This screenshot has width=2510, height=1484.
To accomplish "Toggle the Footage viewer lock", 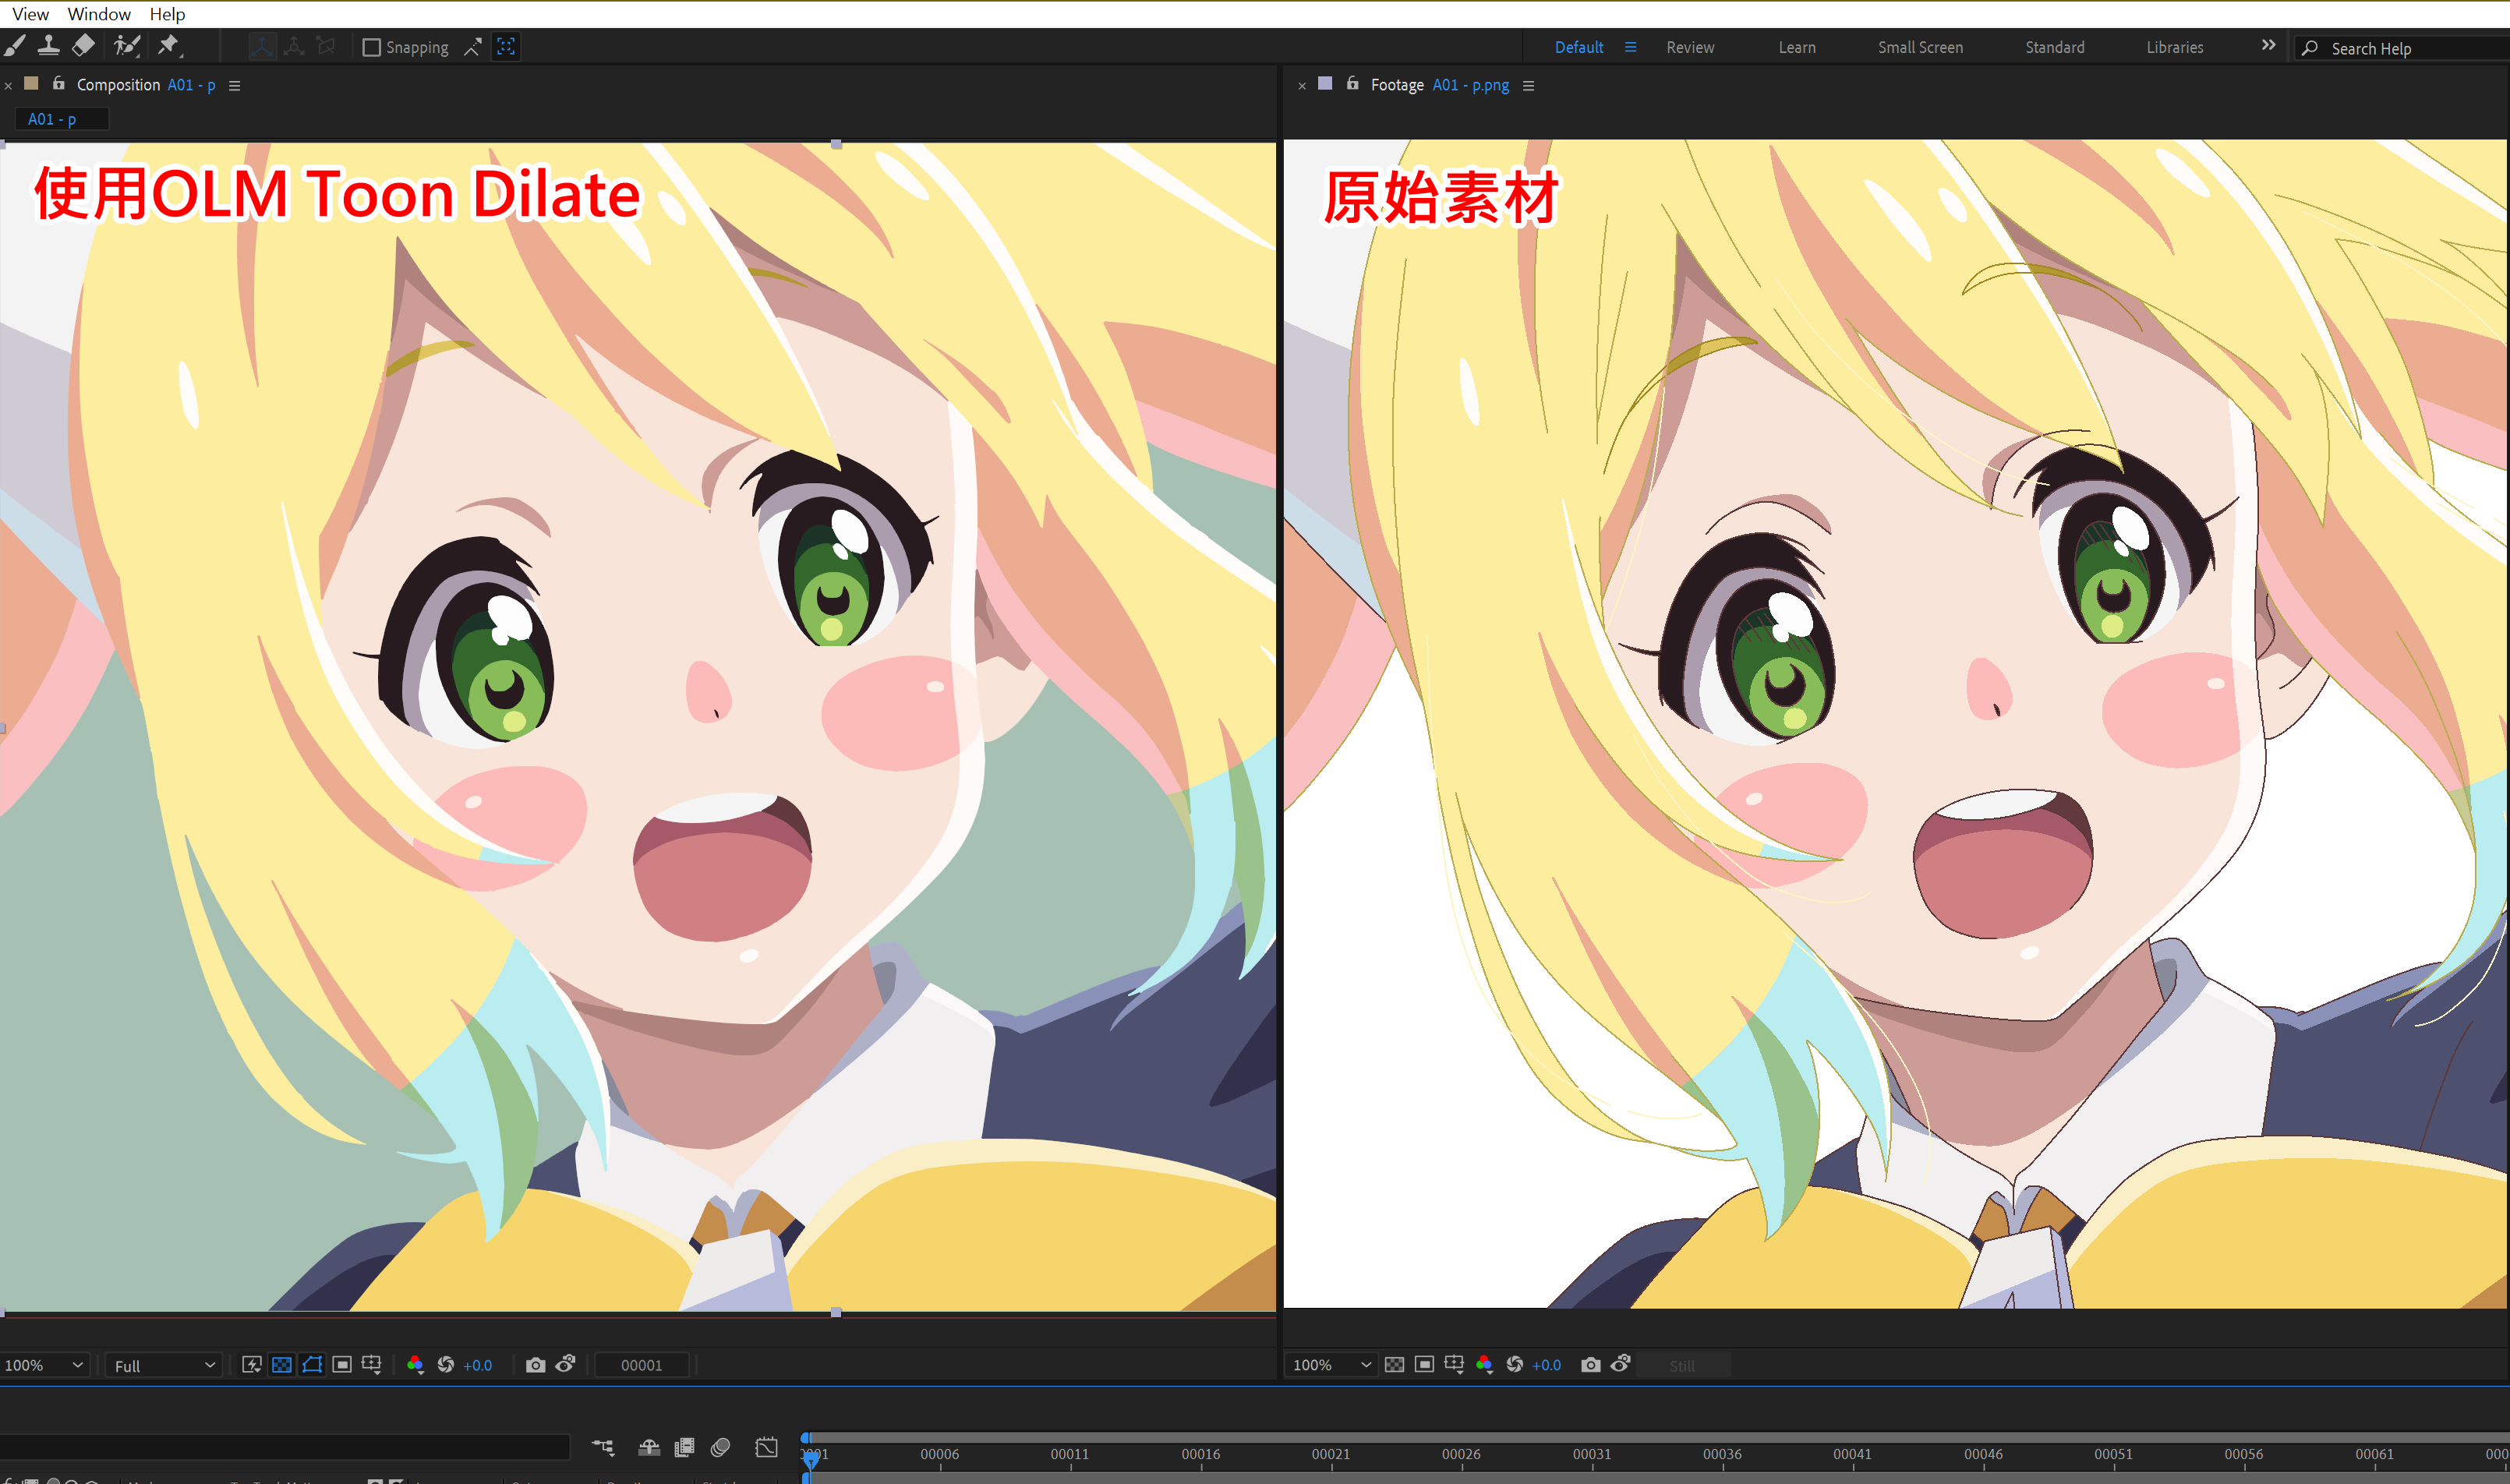I will (1353, 84).
